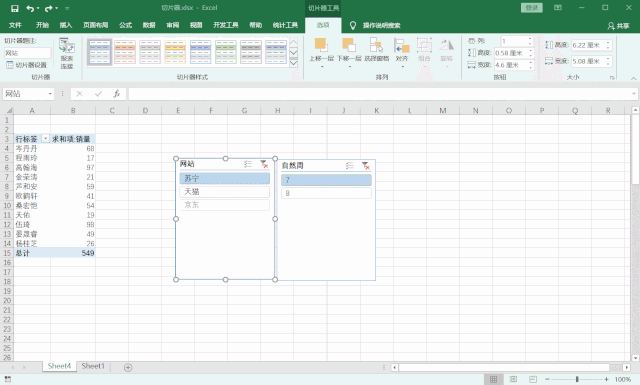
Task: Expand the formula bar arrow
Action: 633,94
